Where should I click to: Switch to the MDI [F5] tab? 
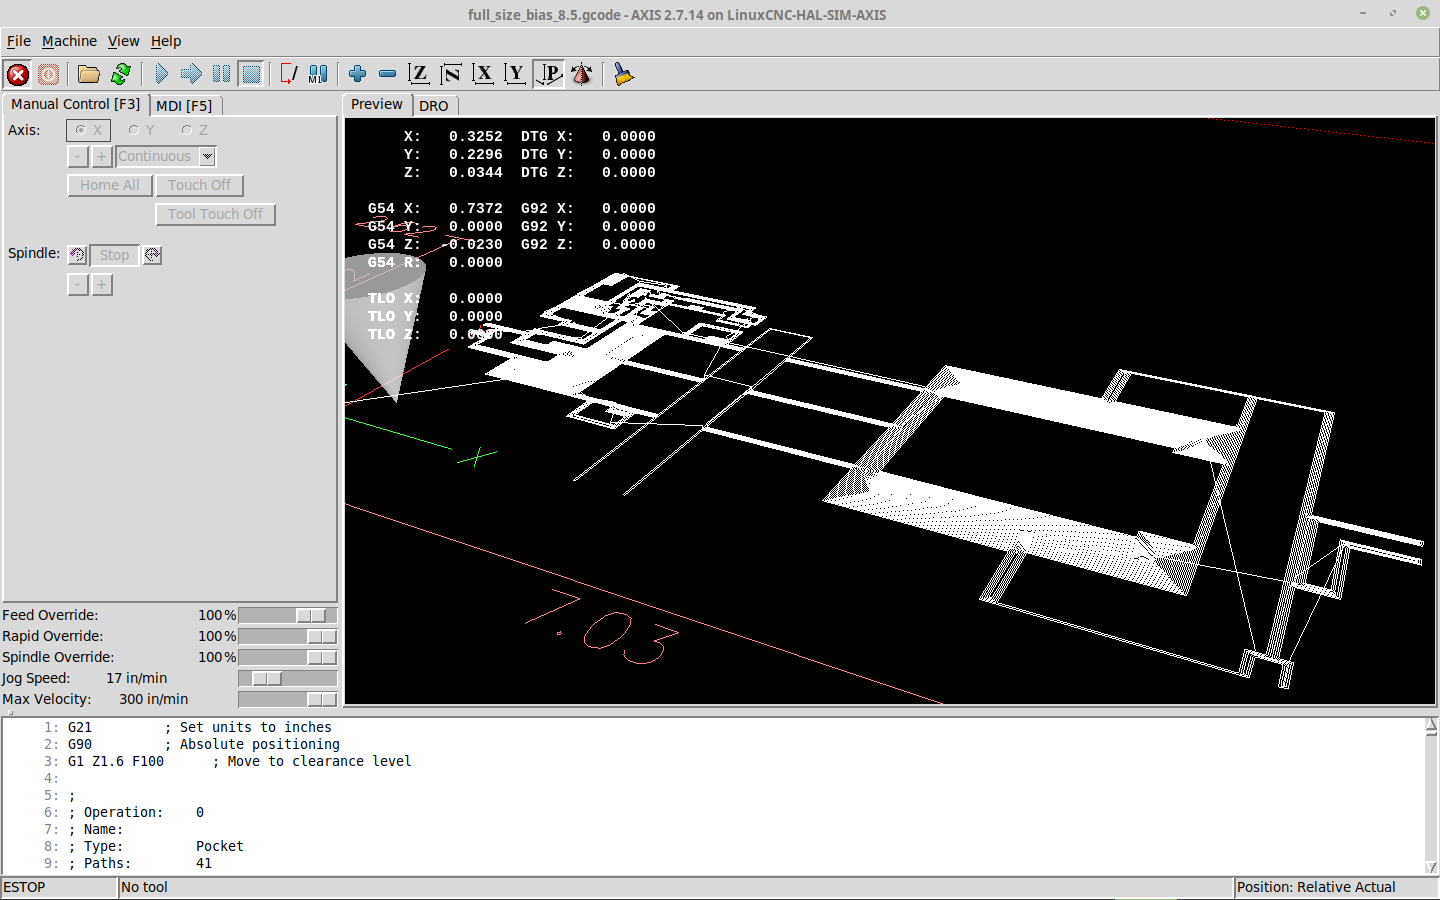tap(184, 105)
